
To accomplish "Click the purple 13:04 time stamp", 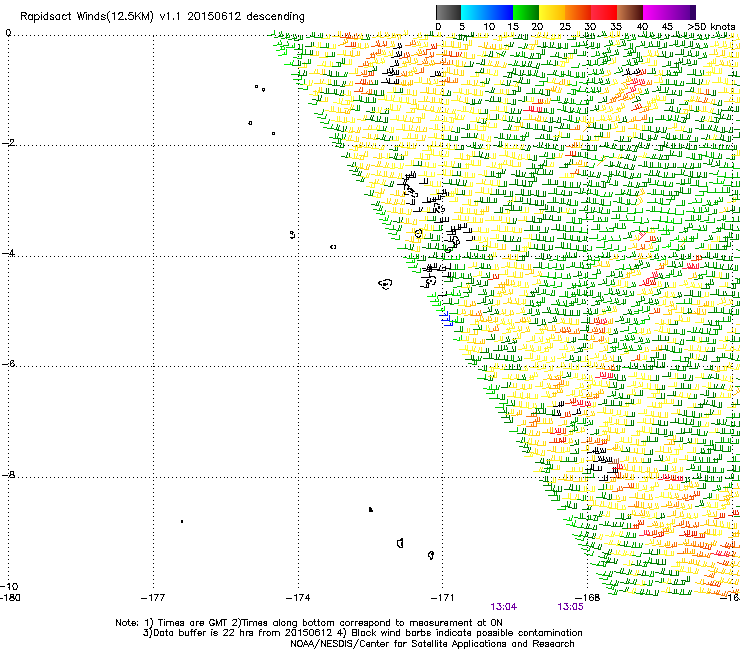I will [504, 607].
